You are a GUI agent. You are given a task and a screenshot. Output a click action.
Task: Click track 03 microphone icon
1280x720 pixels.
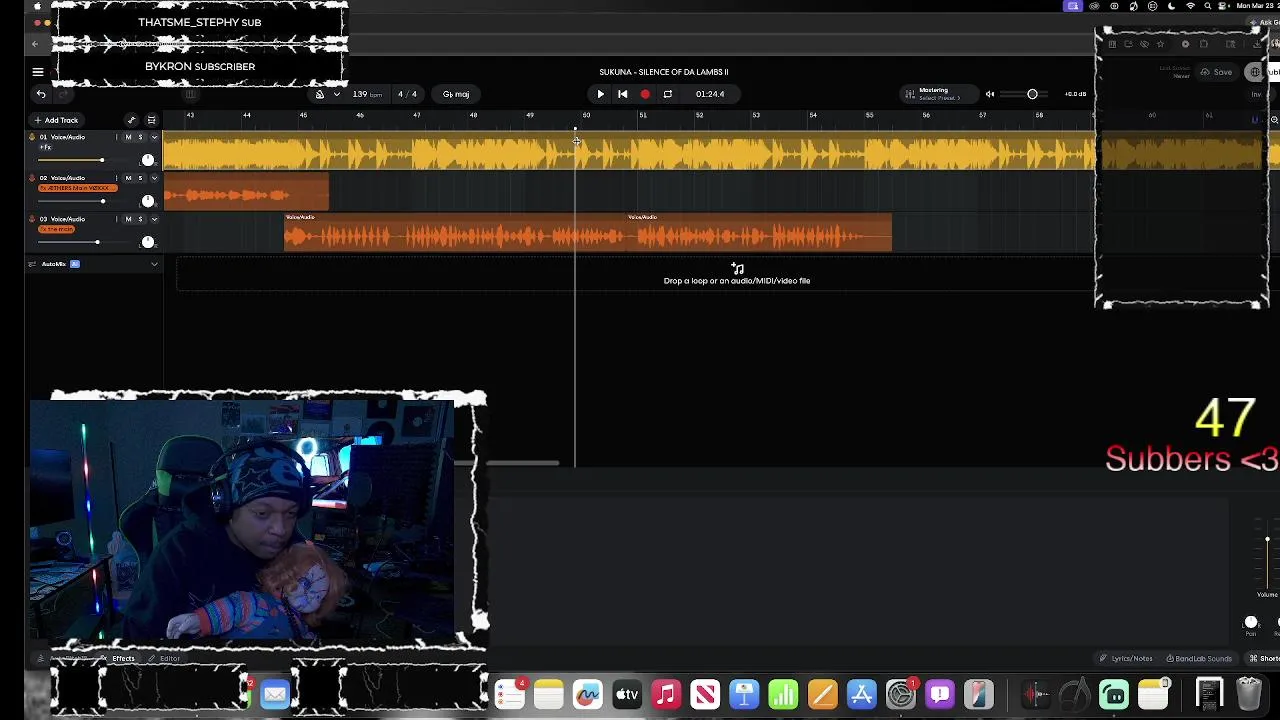click(x=31, y=219)
